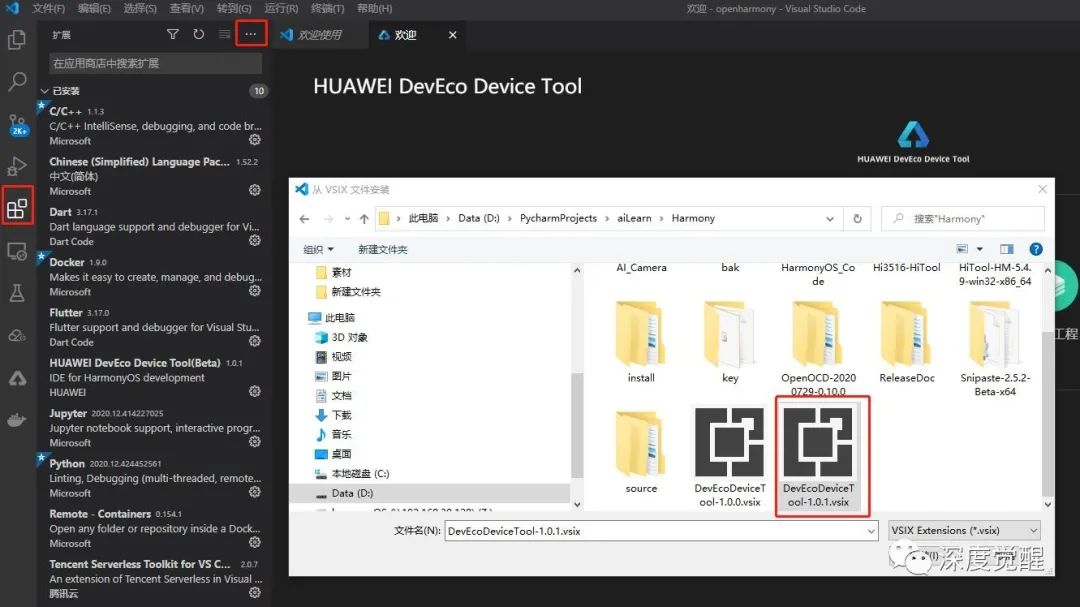Open the Run and Debug view
This screenshot has width=1080, height=607.
pos(17,166)
